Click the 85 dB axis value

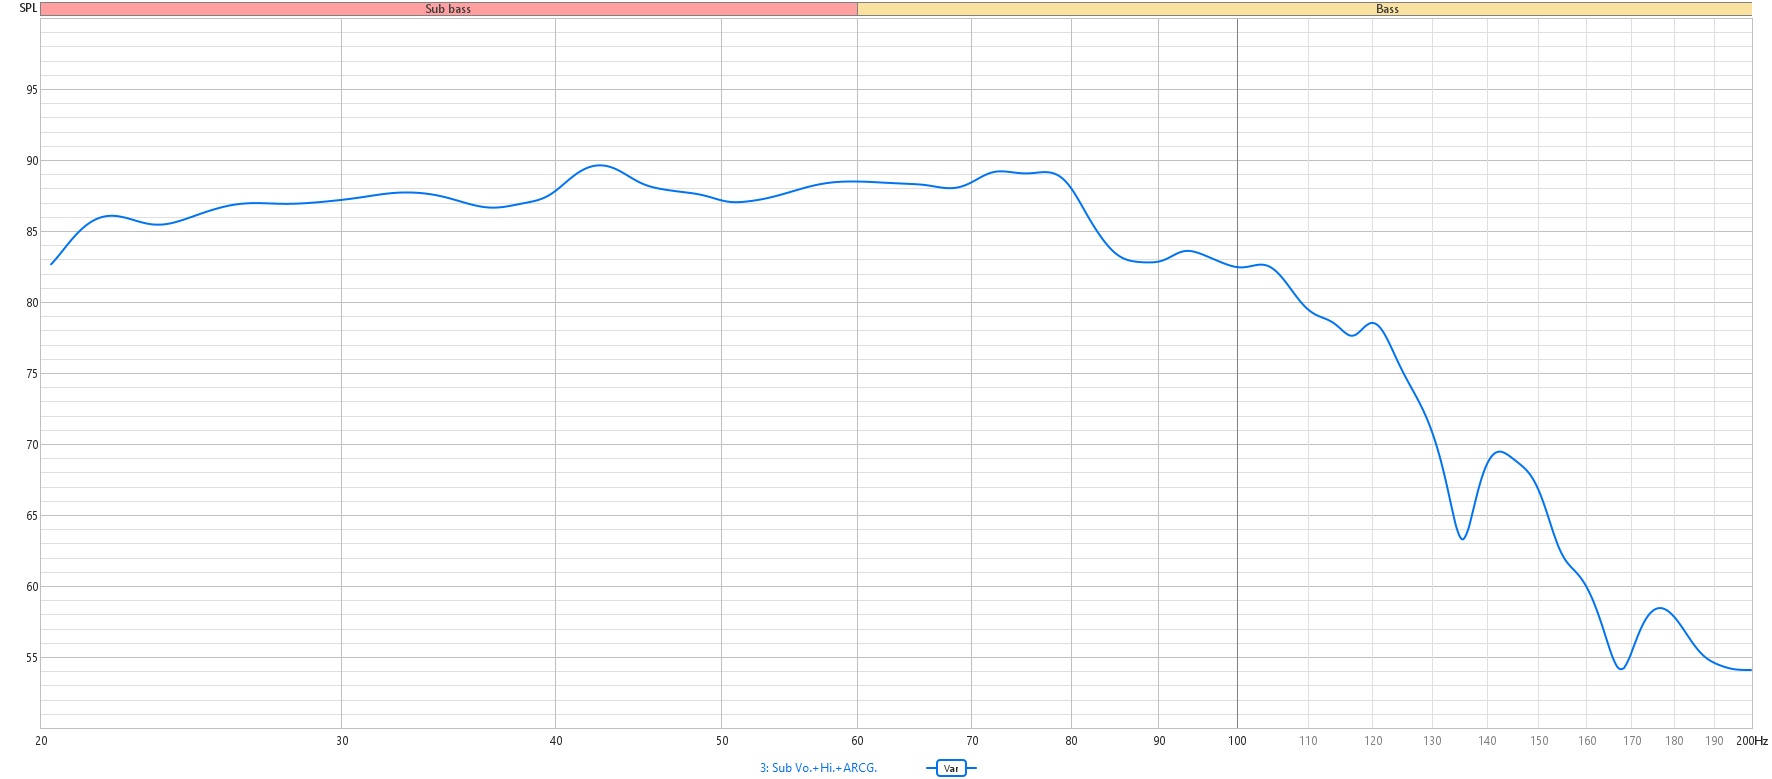(32, 232)
